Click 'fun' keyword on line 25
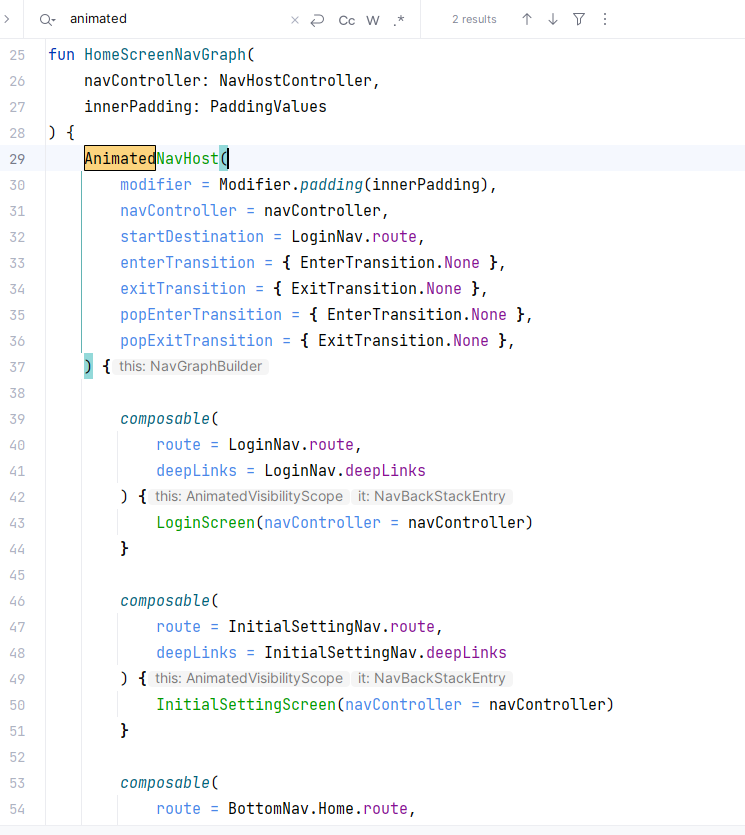Image resolution: width=745 pixels, height=835 pixels. click(62, 54)
